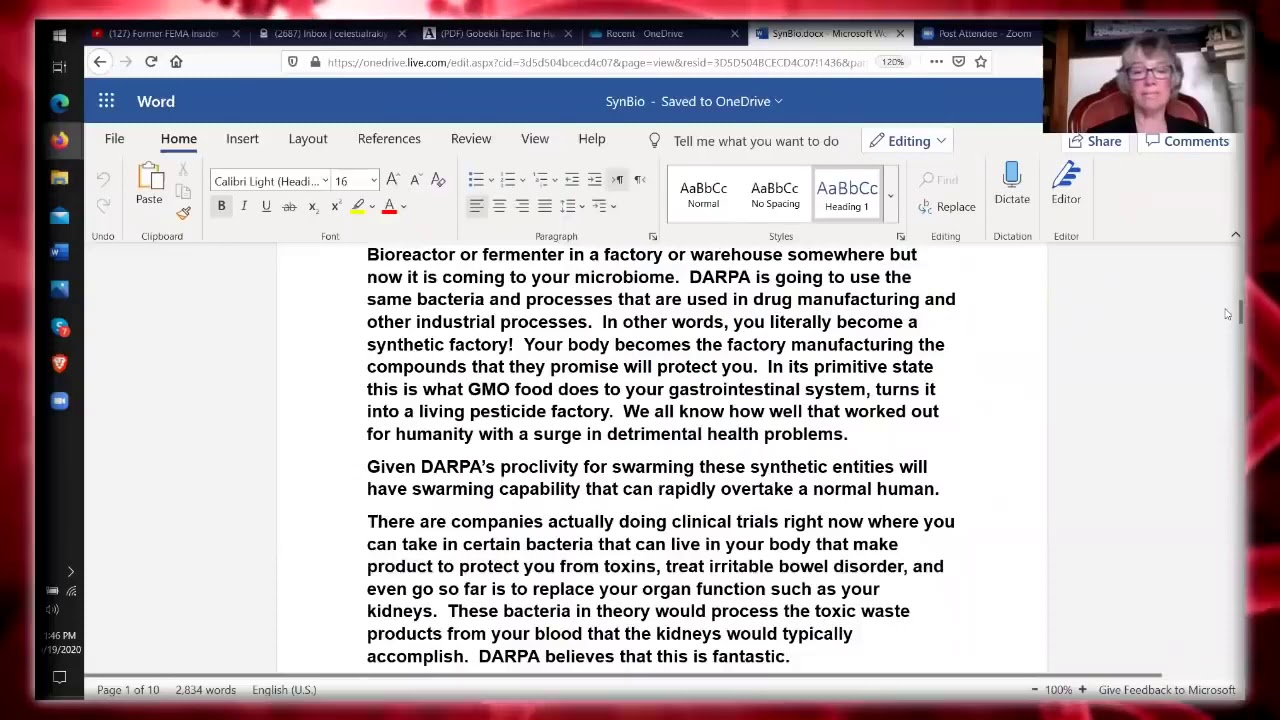Toggle Bold formatting
Image resolution: width=1280 pixels, height=720 pixels.
(x=221, y=206)
